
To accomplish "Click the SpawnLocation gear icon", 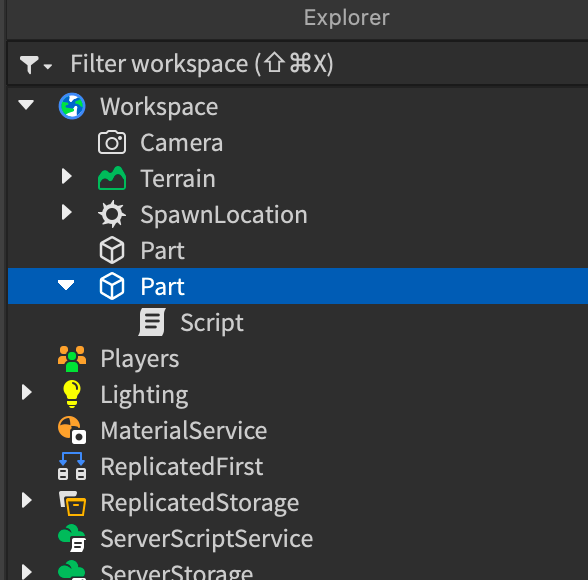I will click(x=112, y=214).
